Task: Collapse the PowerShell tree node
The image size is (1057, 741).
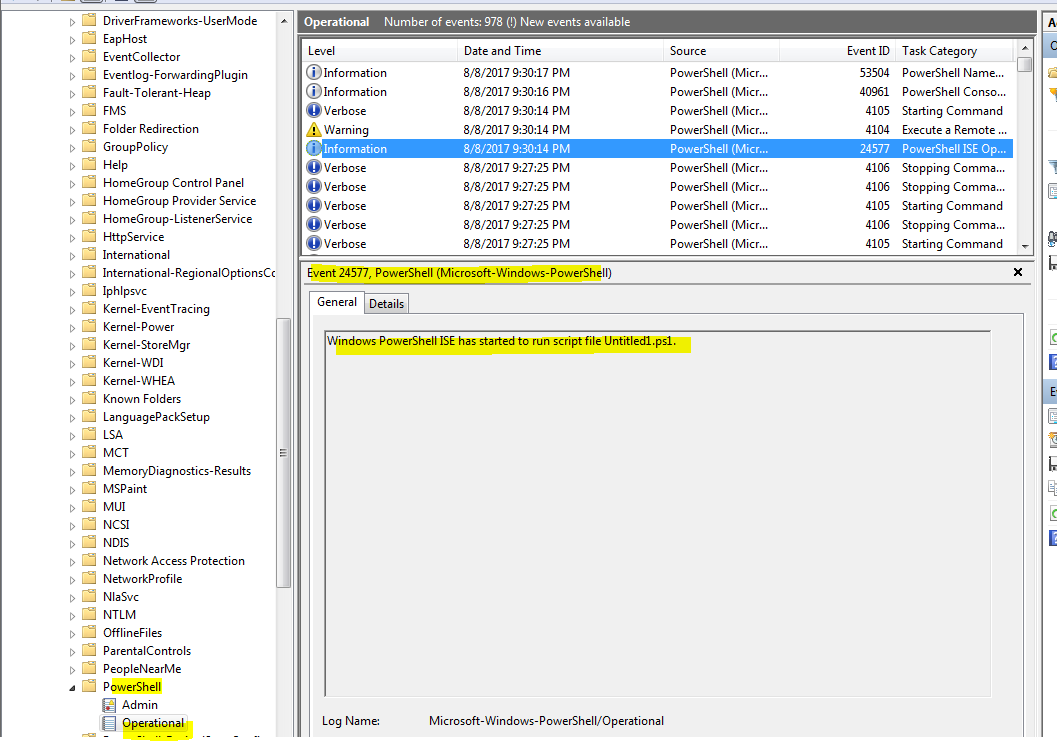Action: 70,686
